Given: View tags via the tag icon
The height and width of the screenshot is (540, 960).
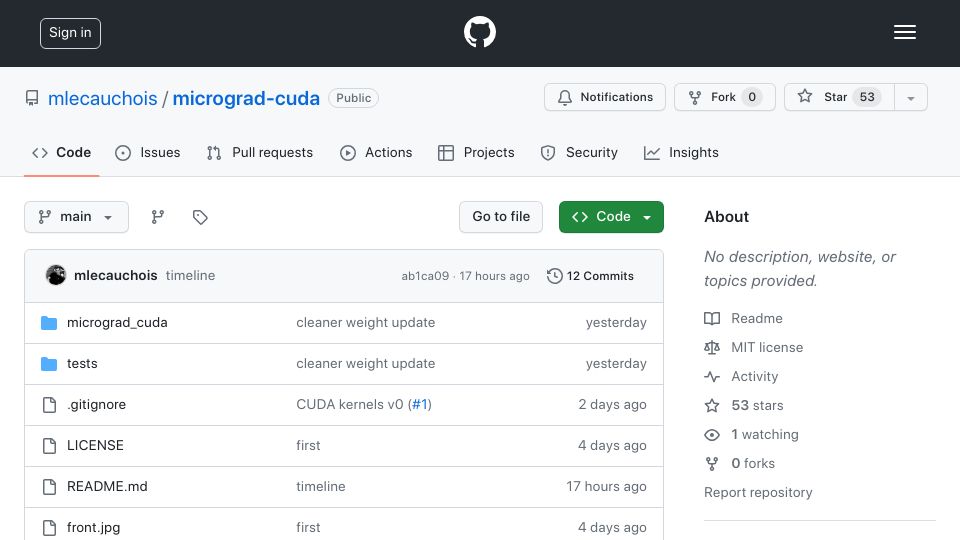Looking at the screenshot, I should click(200, 217).
